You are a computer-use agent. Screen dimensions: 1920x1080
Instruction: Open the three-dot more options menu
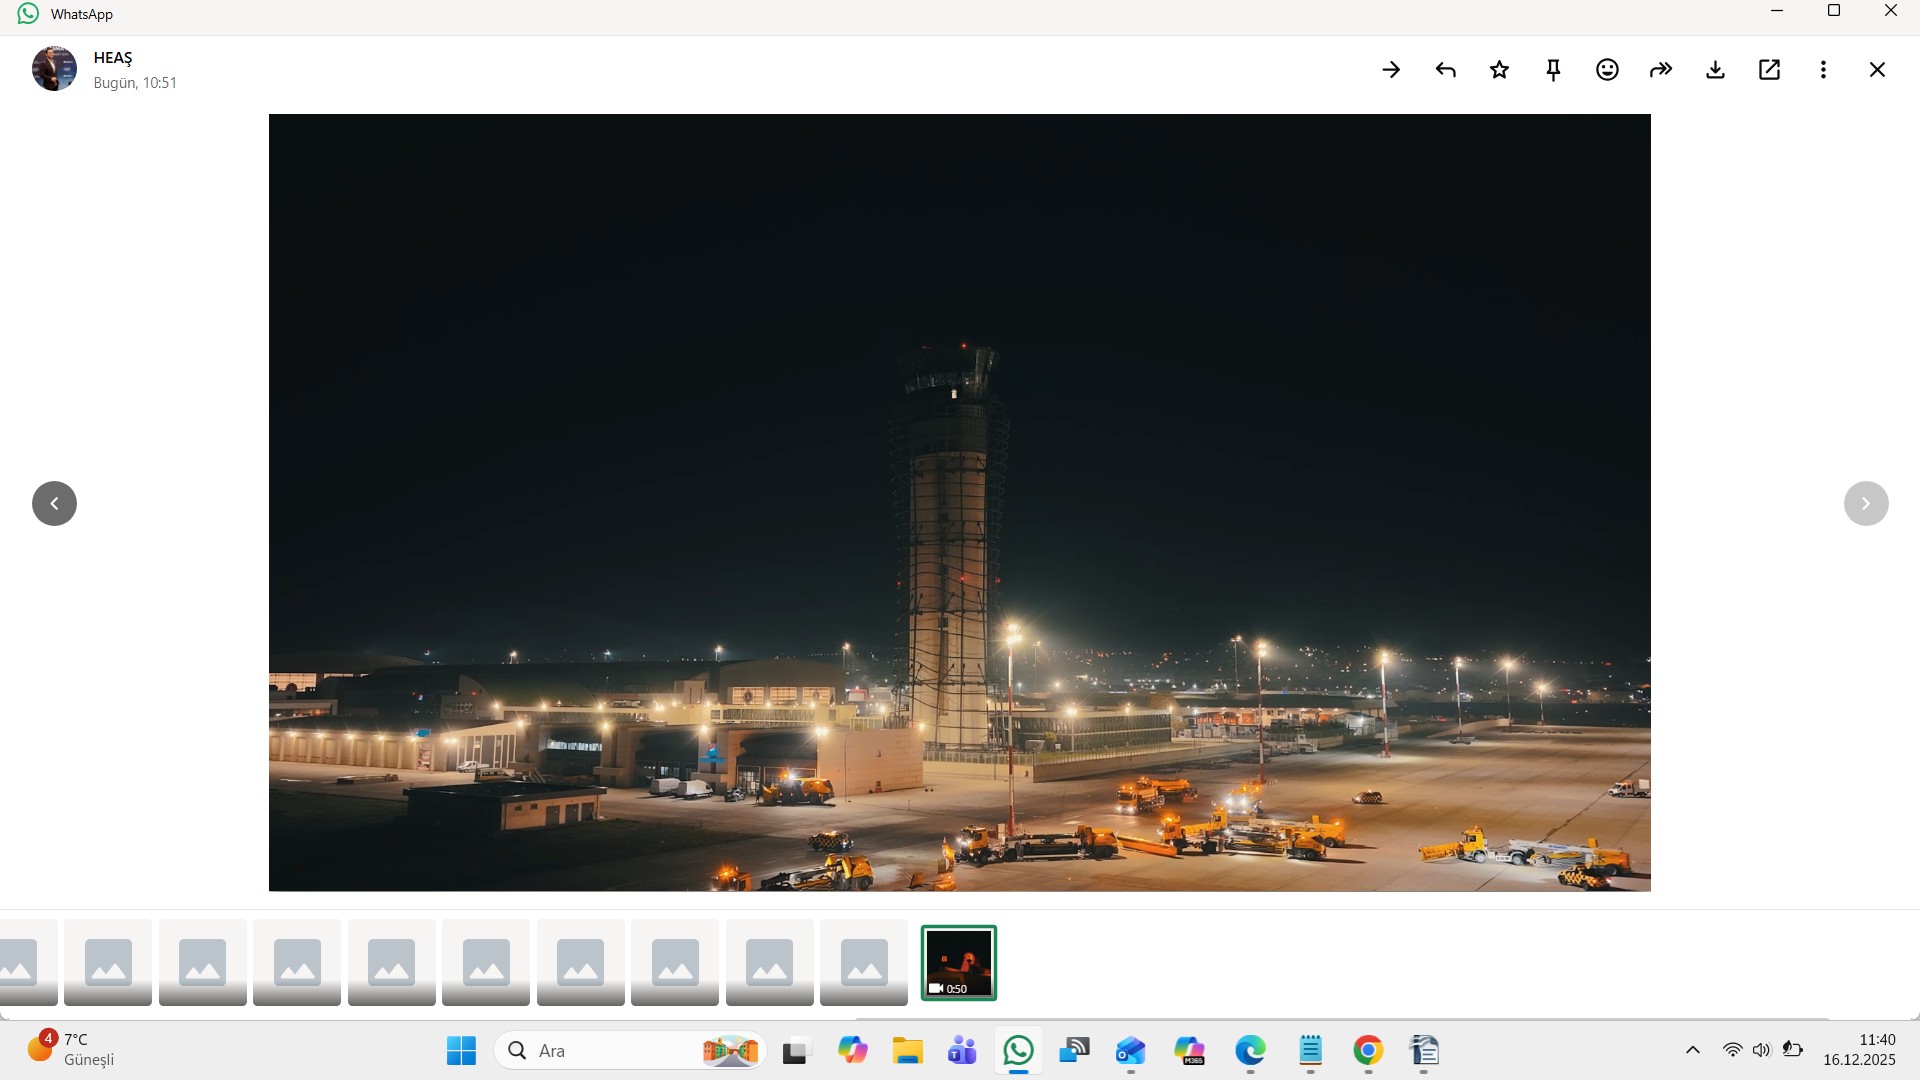(x=1823, y=70)
